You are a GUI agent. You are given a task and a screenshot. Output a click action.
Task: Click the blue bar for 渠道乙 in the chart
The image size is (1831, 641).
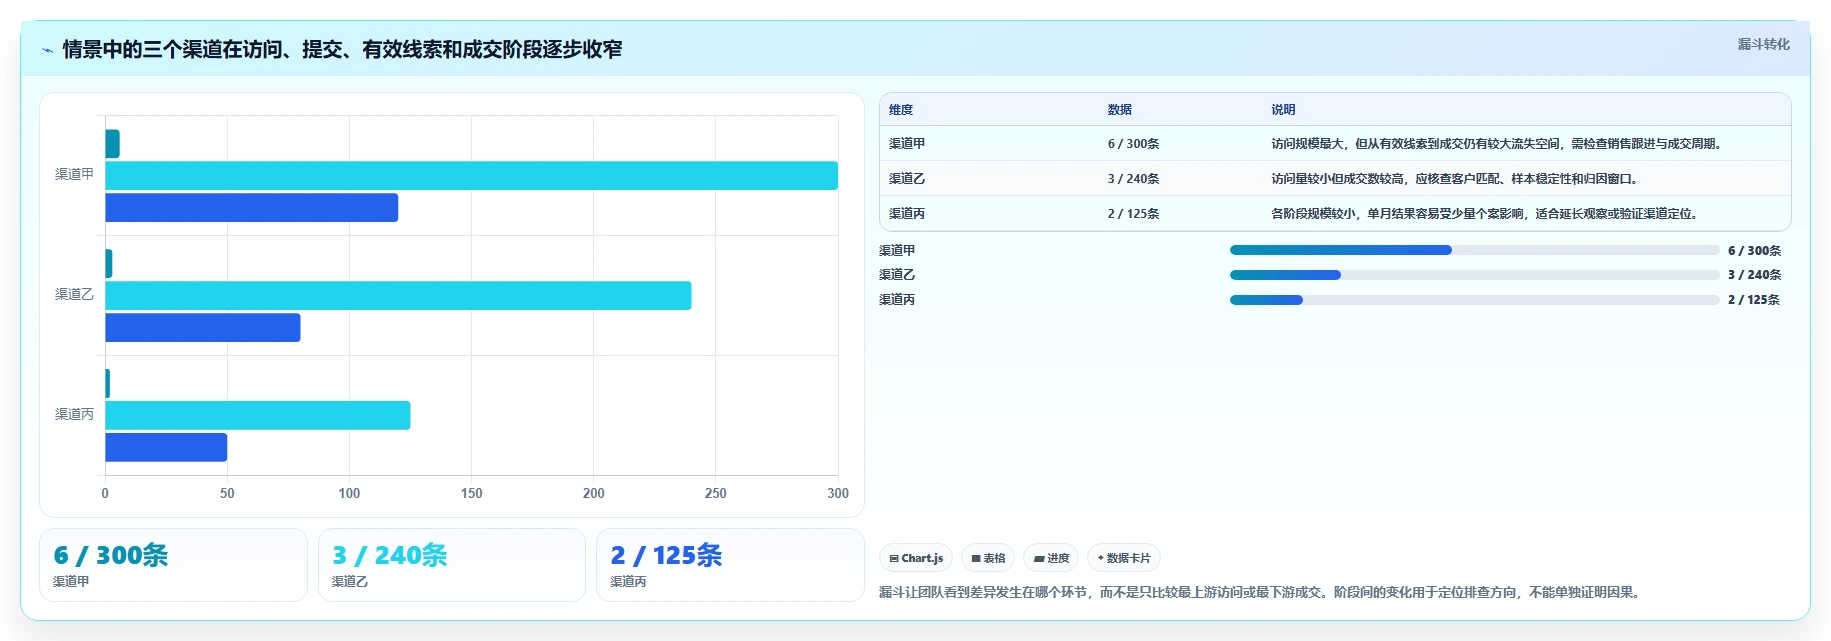[x=202, y=328]
